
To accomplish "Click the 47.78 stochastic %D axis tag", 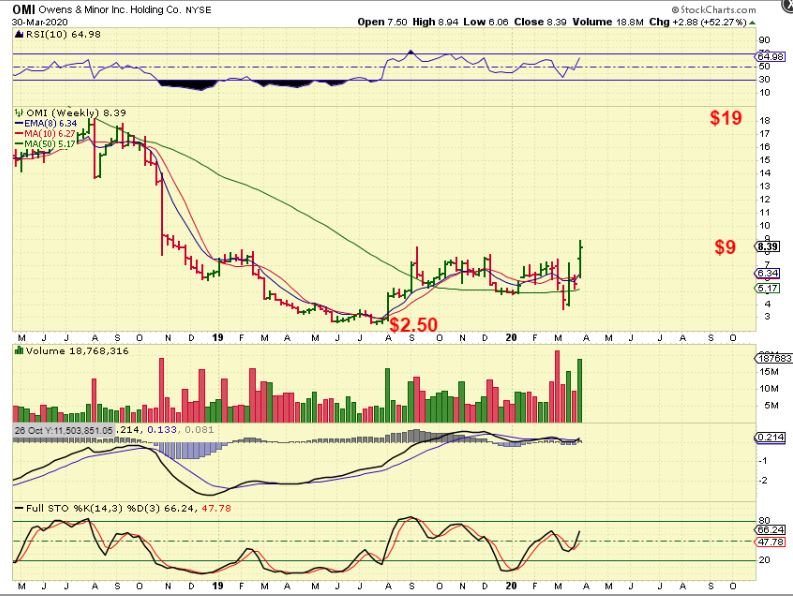I will click(771, 542).
